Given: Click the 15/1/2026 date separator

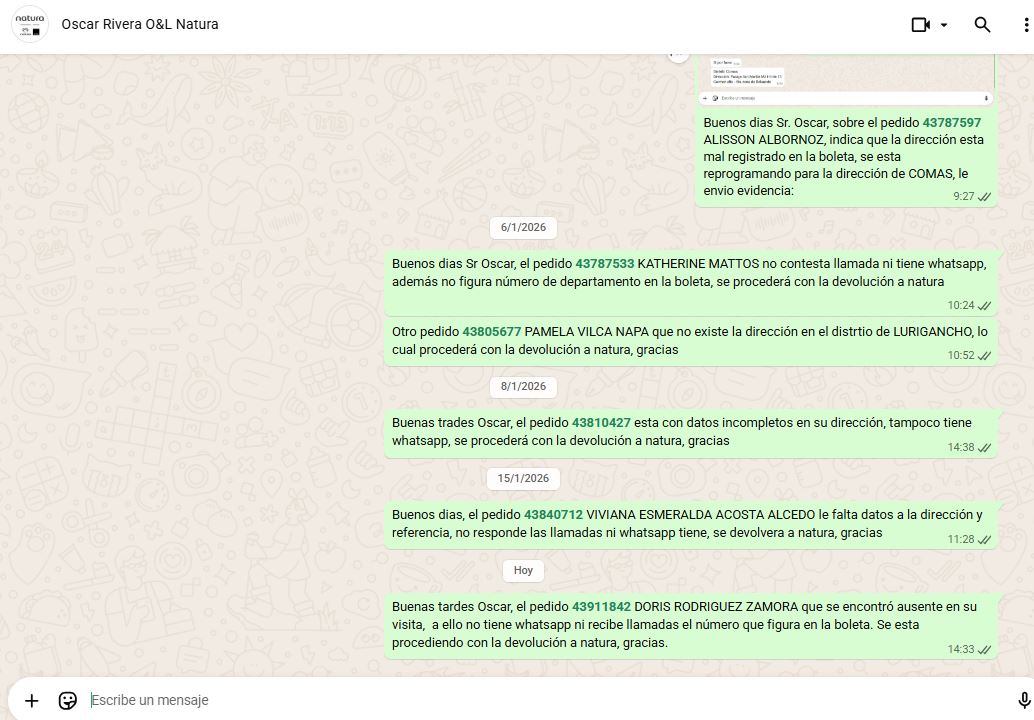Looking at the screenshot, I should (523, 478).
